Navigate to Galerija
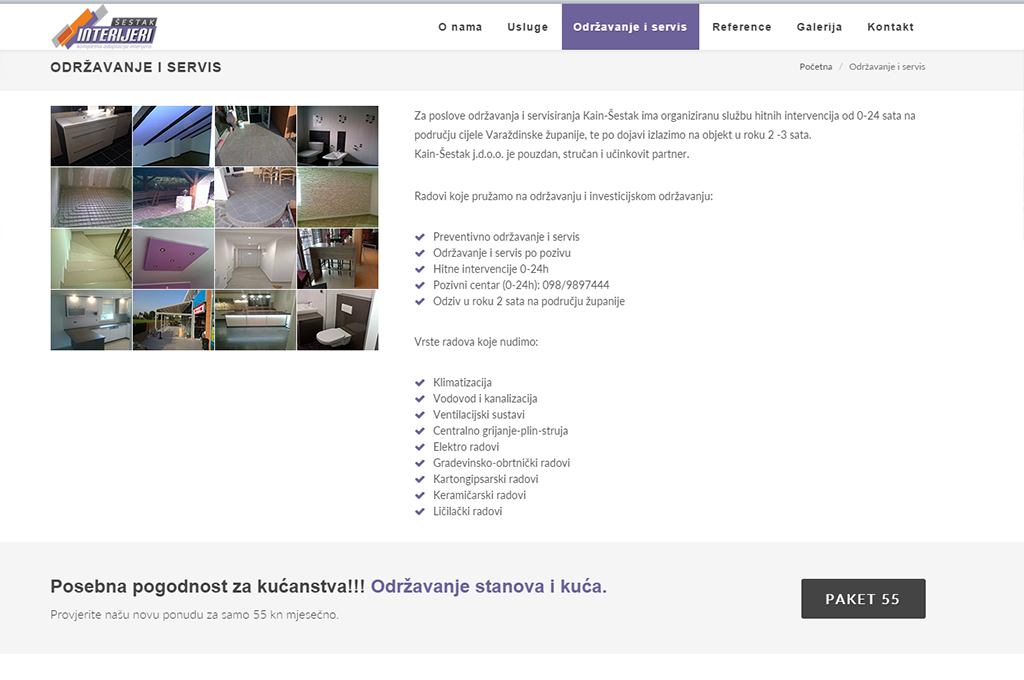Screen dimensions: 1024x680 [x=819, y=27]
